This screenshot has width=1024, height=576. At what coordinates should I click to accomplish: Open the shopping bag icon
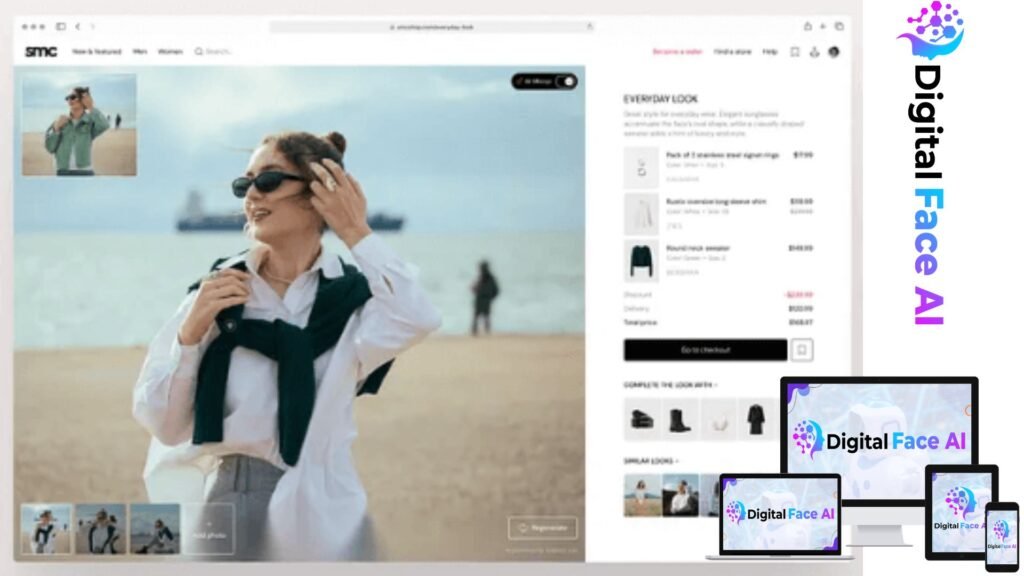(x=814, y=52)
